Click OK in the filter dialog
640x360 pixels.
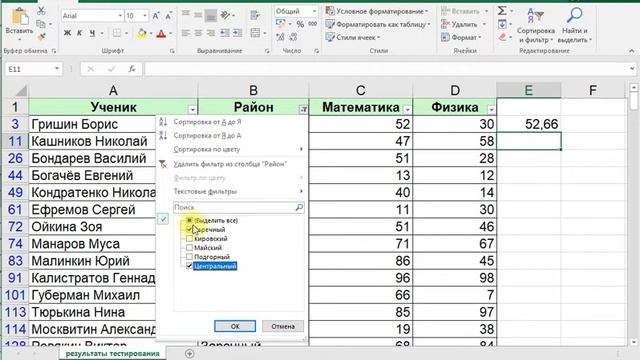(235, 326)
